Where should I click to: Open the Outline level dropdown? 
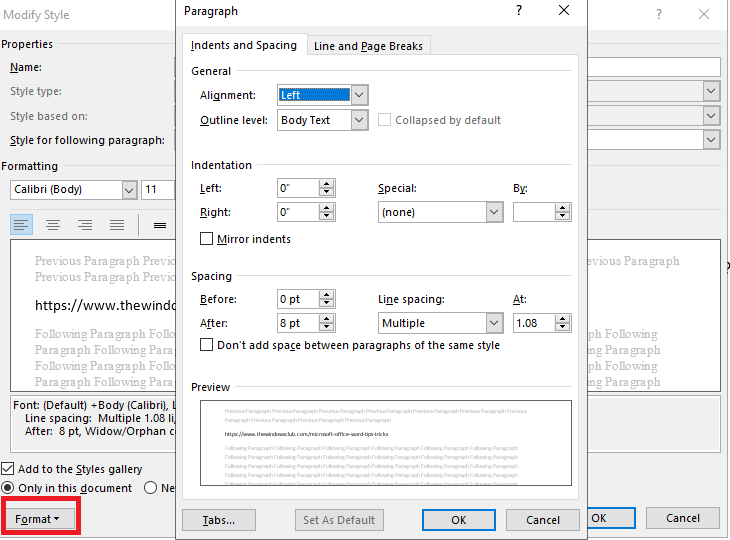pos(360,120)
